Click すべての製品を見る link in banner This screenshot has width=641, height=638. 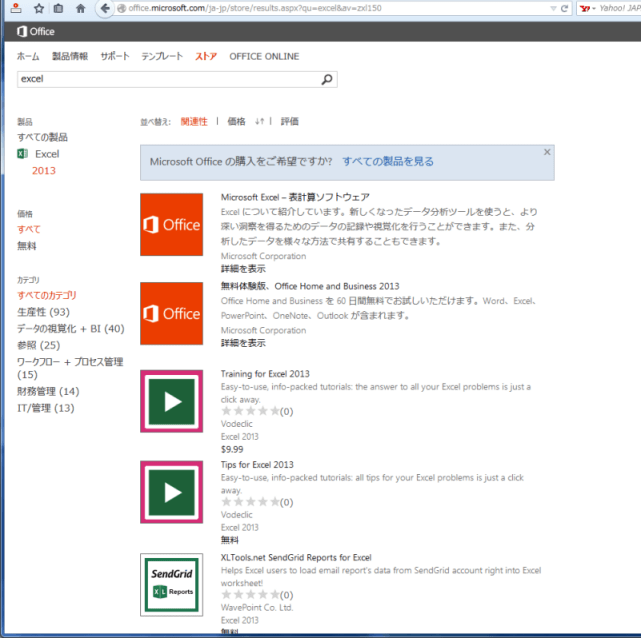tap(388, 161)
